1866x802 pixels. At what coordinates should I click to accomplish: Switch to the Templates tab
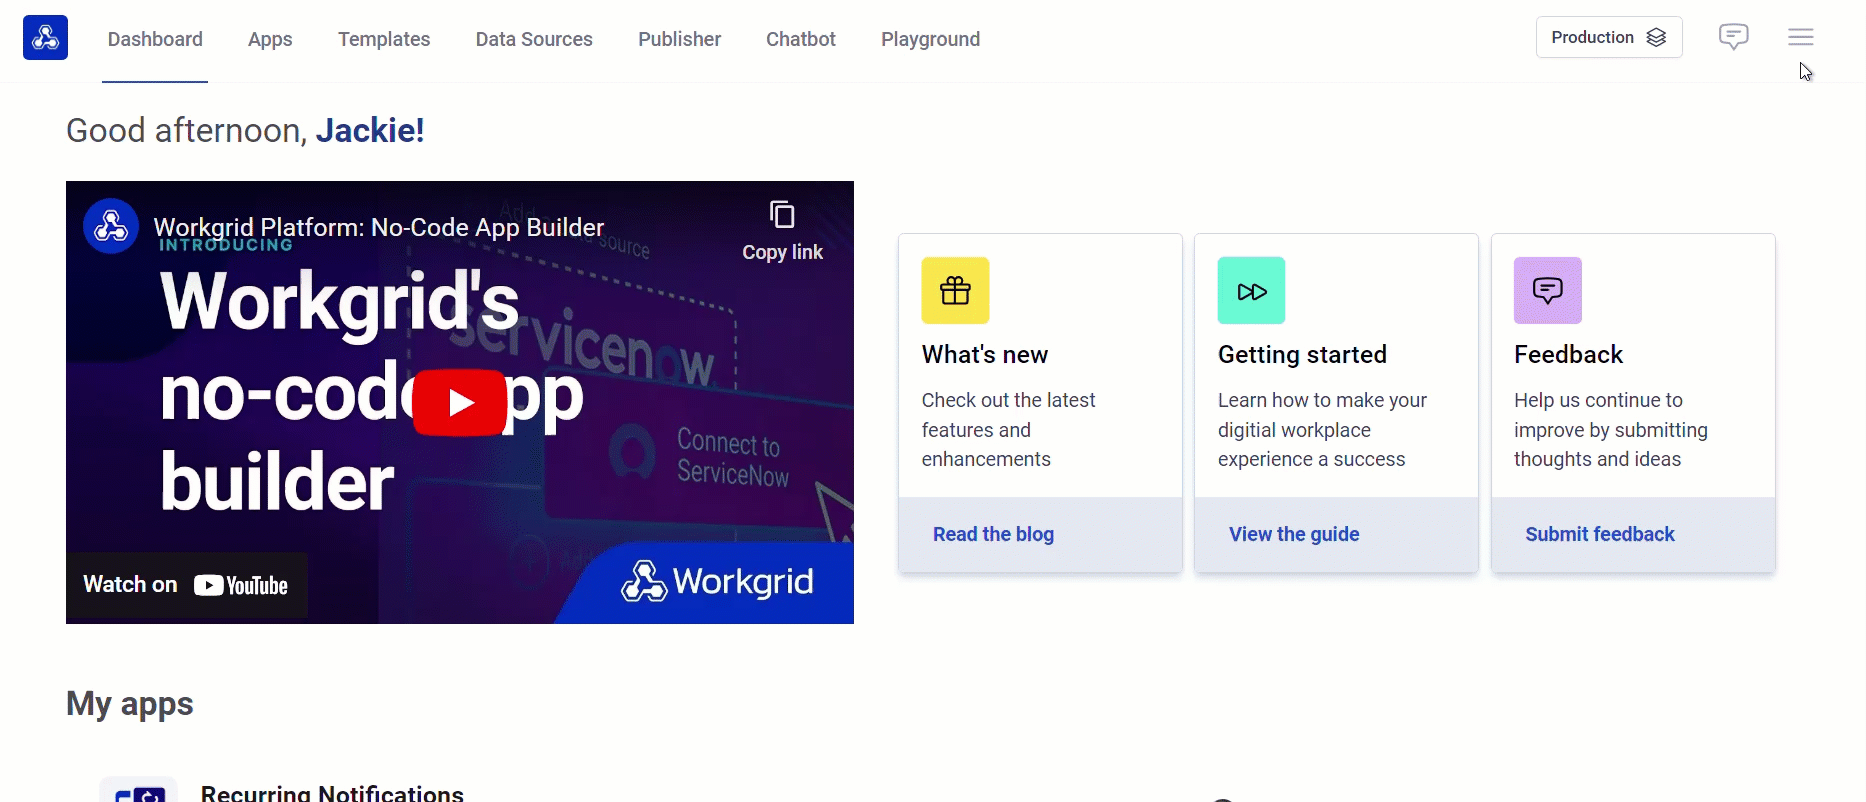(x=384, y=39)
